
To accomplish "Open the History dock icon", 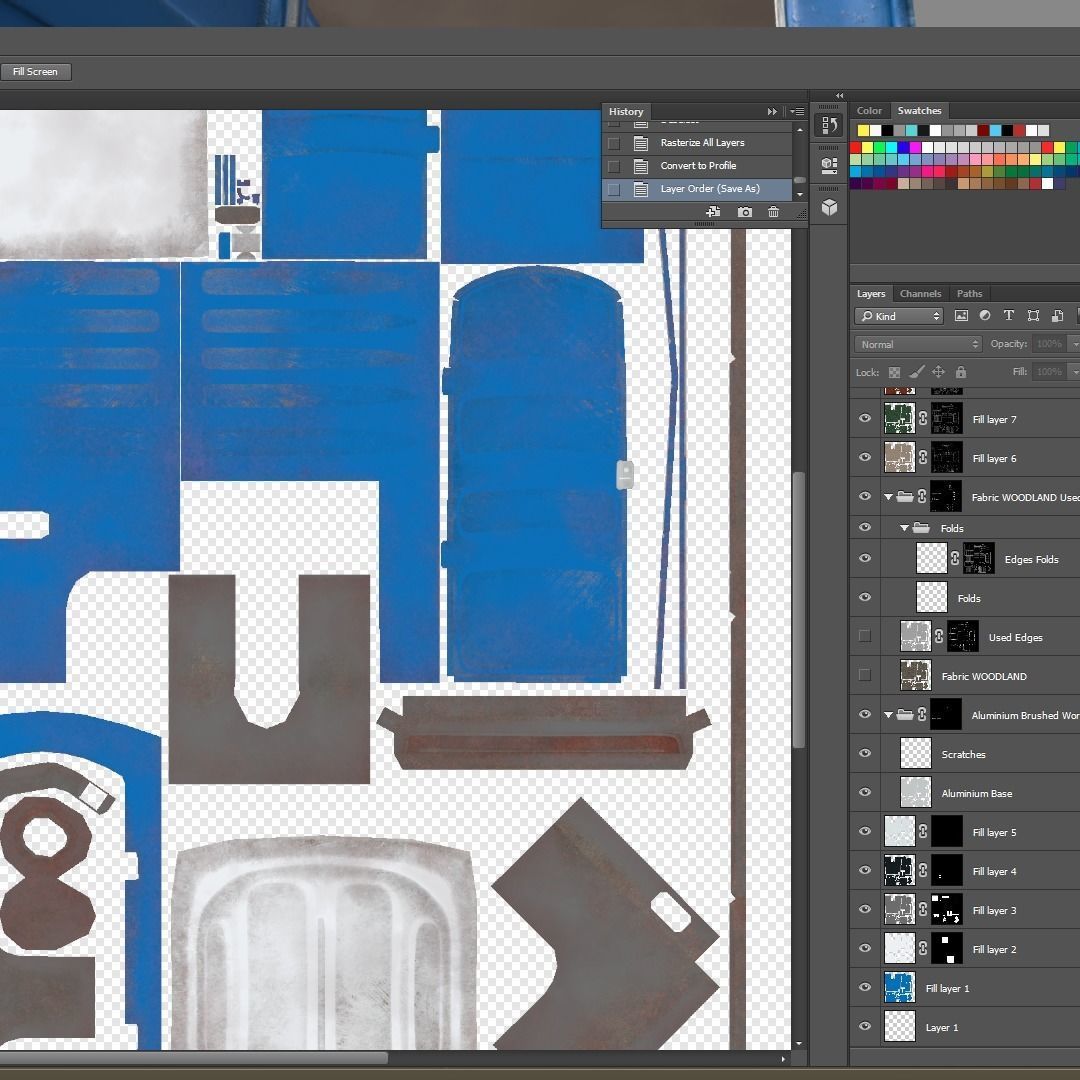I will (x=829, y=125).
